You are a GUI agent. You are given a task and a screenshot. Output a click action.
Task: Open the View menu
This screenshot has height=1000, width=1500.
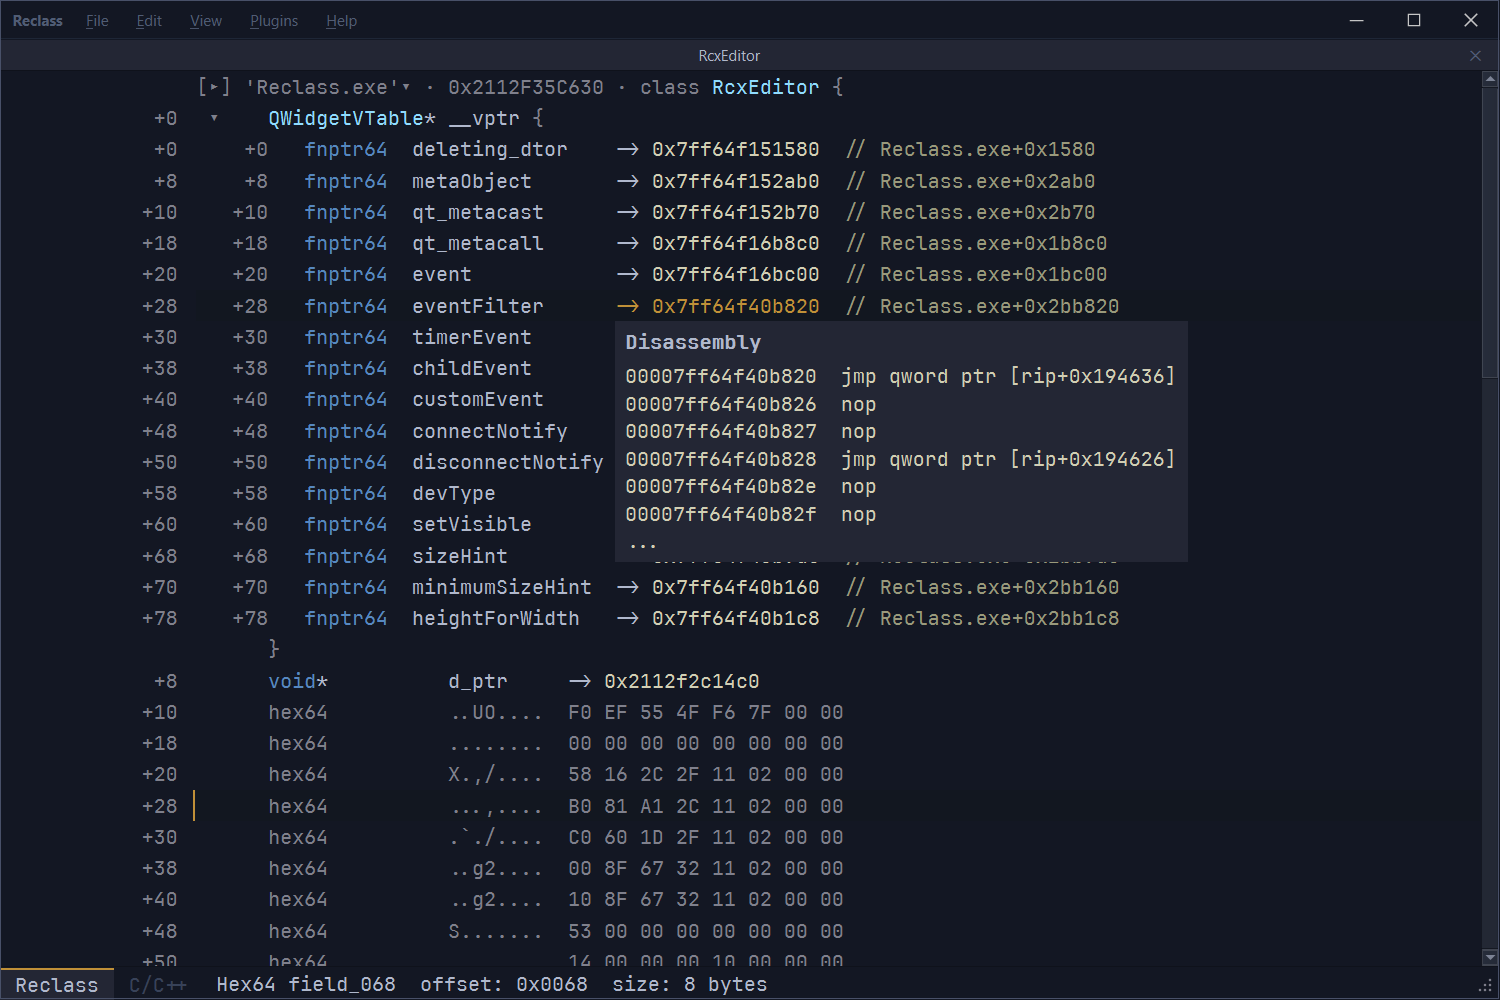click(x=206, y=21)
